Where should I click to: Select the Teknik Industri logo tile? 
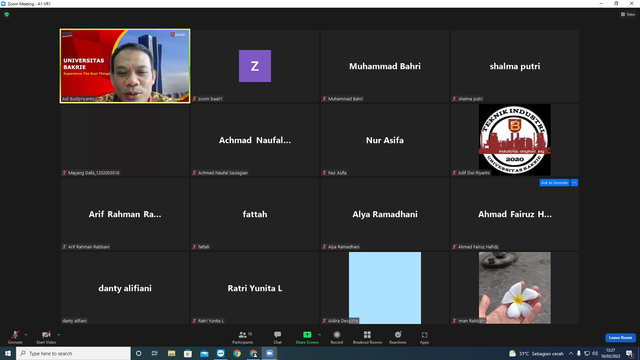[x=515, y=140]
